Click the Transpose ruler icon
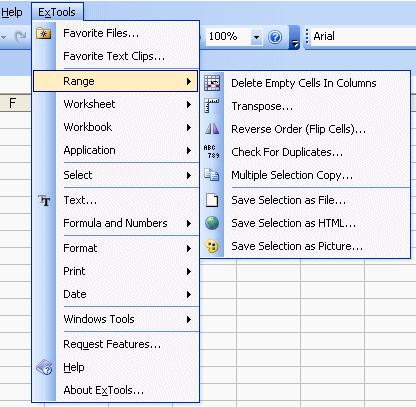 click(x=211, y=106)
